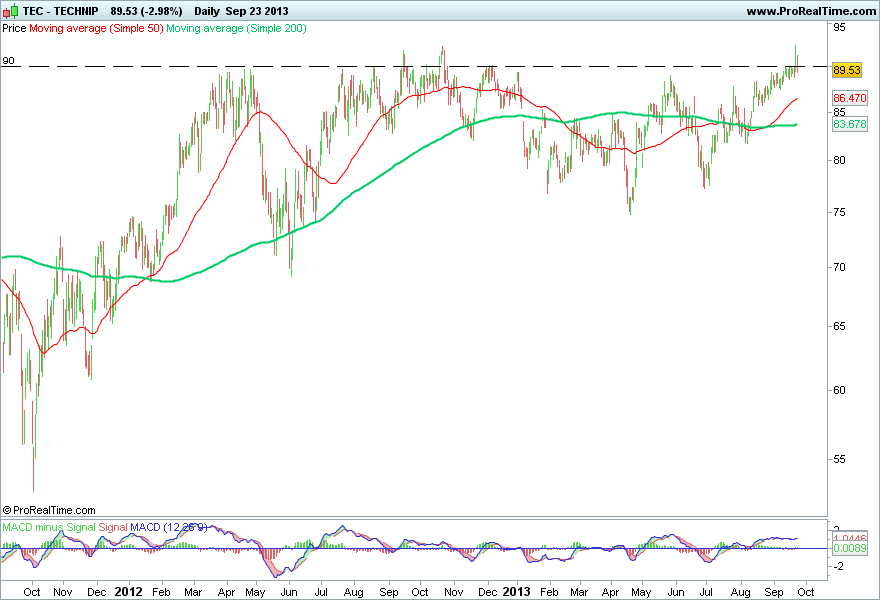Click the Sep label before the final Oct
The width and height of the screenshot is (880, 600).
tap(774, 592)
